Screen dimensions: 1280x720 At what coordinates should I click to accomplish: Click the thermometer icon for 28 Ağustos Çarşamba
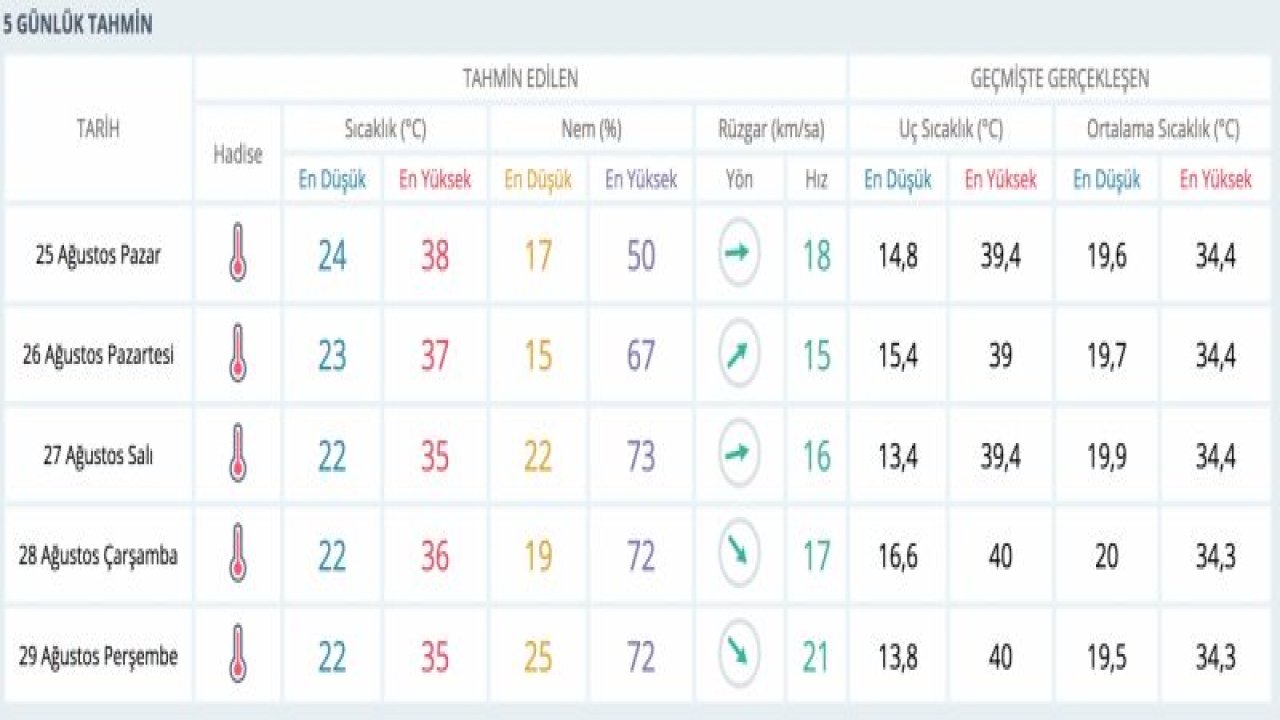[x=238, y=554]
